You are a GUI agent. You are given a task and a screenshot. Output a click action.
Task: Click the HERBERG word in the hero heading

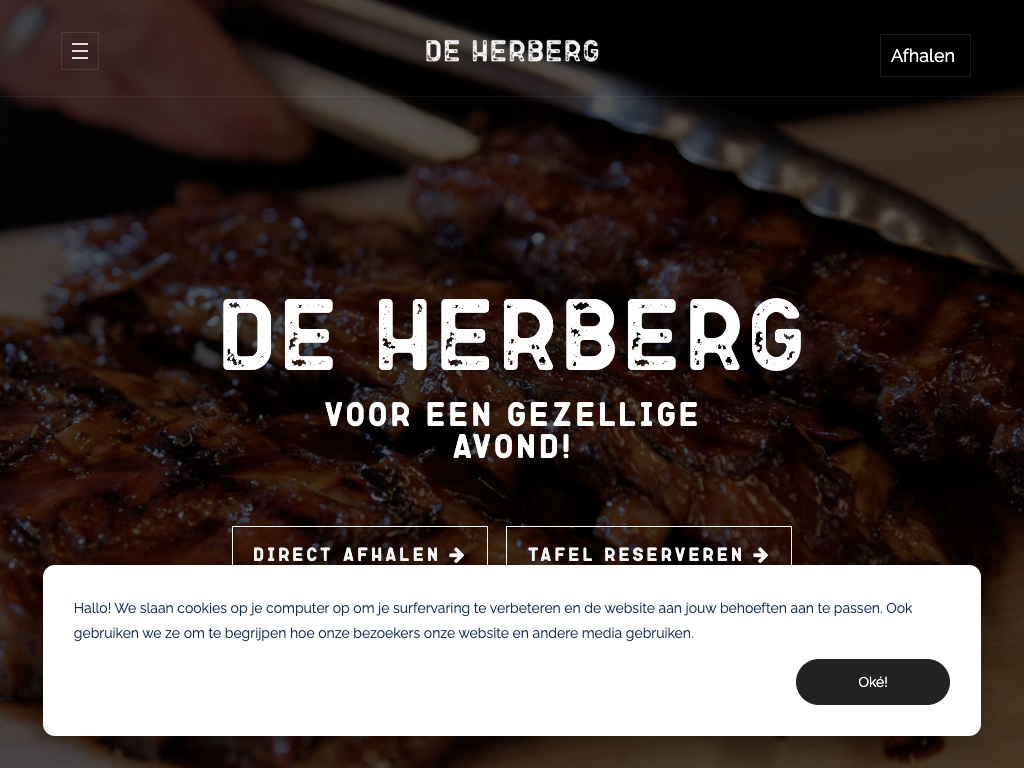tap(590, 336)
